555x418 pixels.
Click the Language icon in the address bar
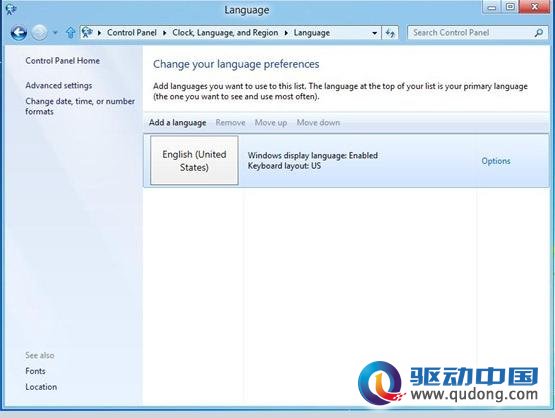(87, 33)
